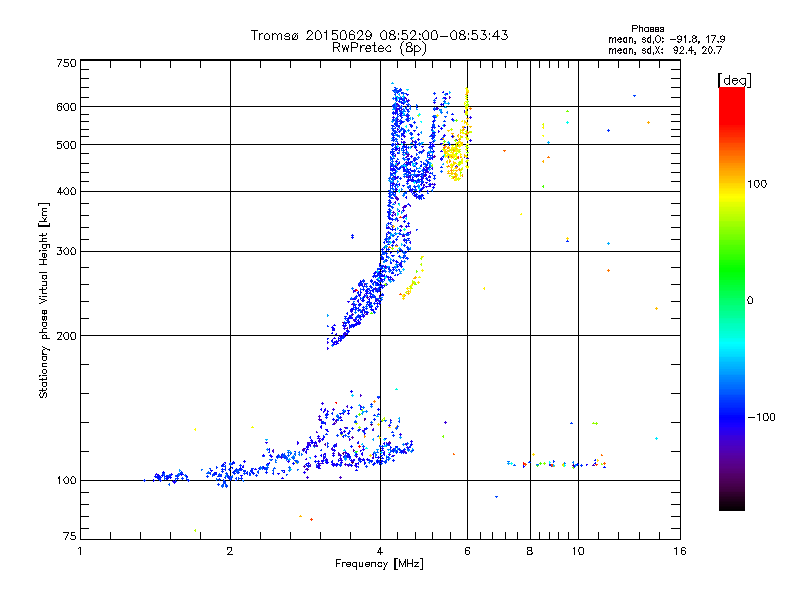The width and height of the screenshot is (800, 600).
Task: Click the '500' height axis tick label
Action: (66, 145)
